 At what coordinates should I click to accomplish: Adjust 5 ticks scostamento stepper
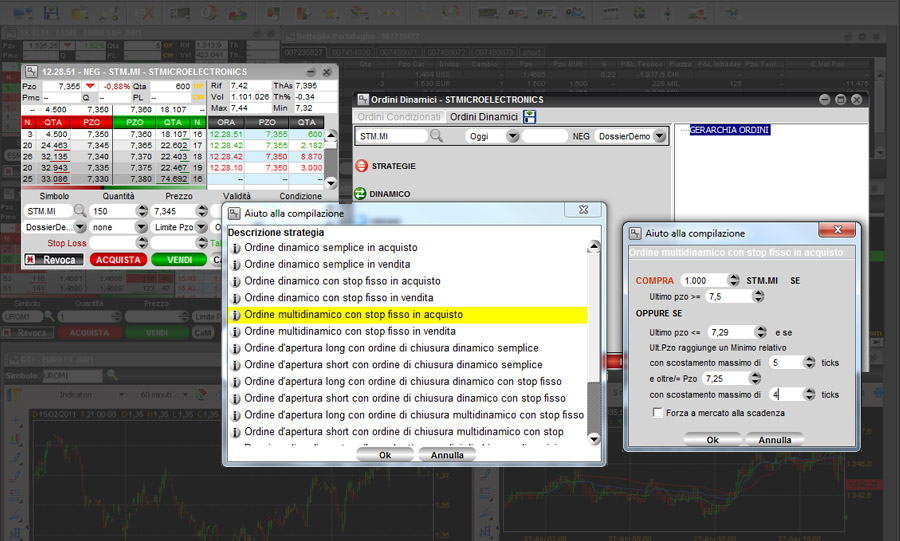pos(809,363)
